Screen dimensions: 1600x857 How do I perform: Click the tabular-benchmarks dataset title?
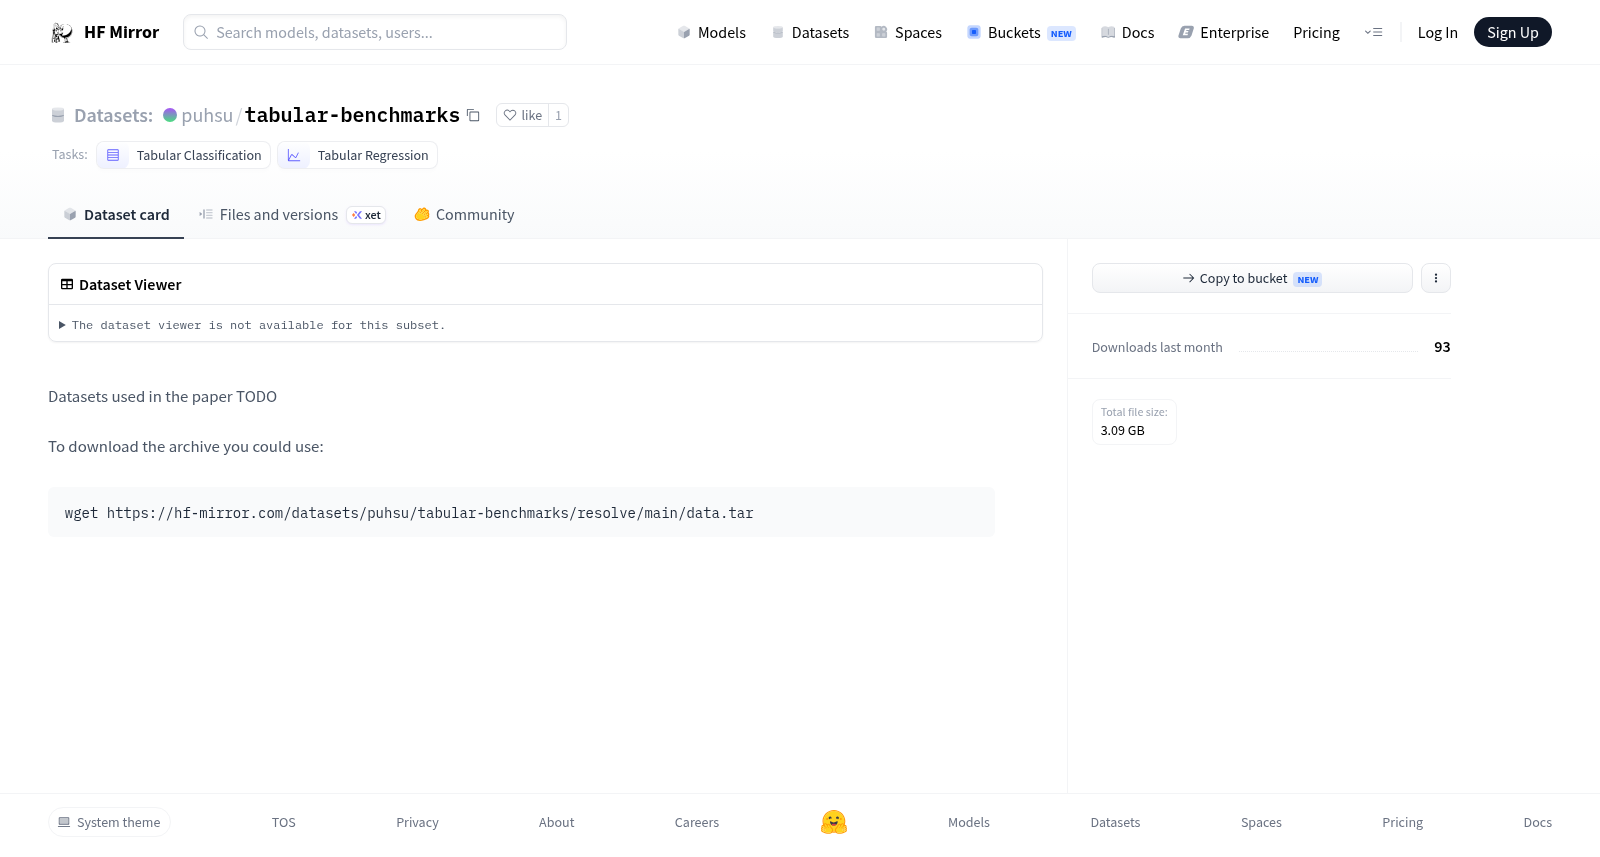click(x=352, y=116)
